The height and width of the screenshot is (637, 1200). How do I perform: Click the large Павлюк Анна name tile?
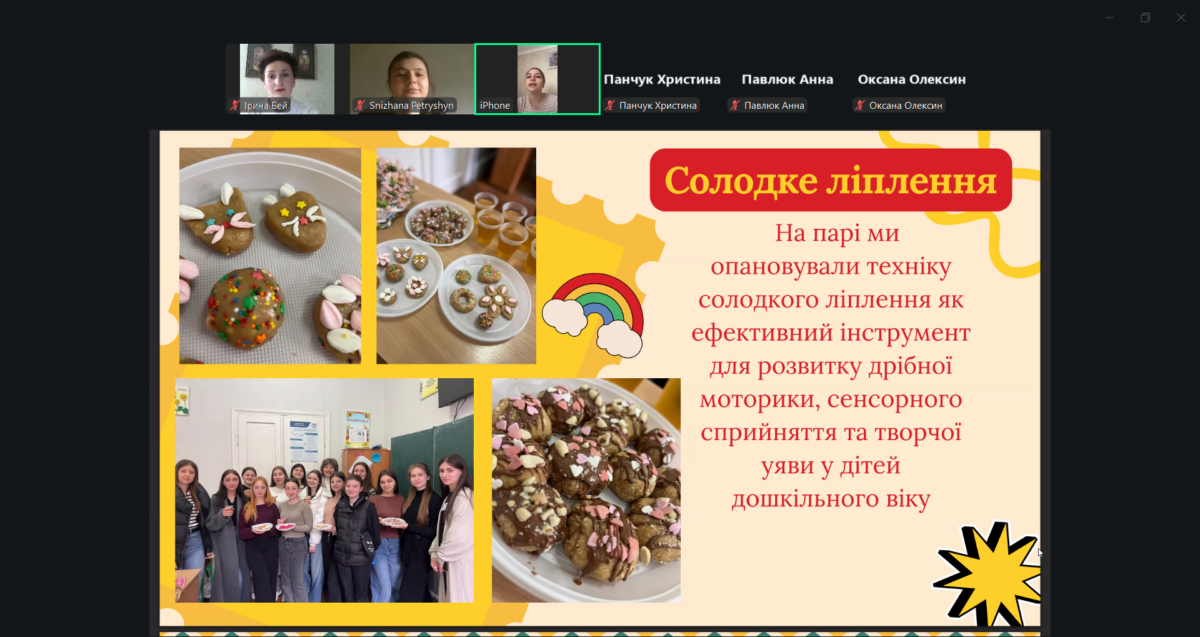(787, 79)
